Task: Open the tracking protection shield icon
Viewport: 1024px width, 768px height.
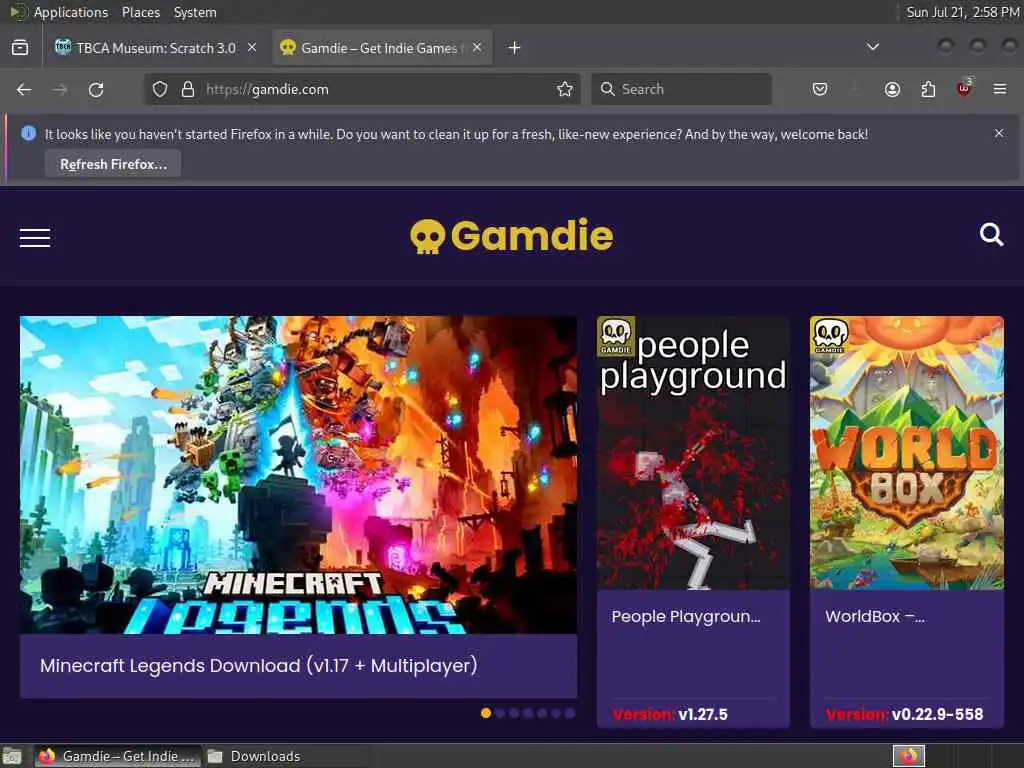Action: (159, 89)
